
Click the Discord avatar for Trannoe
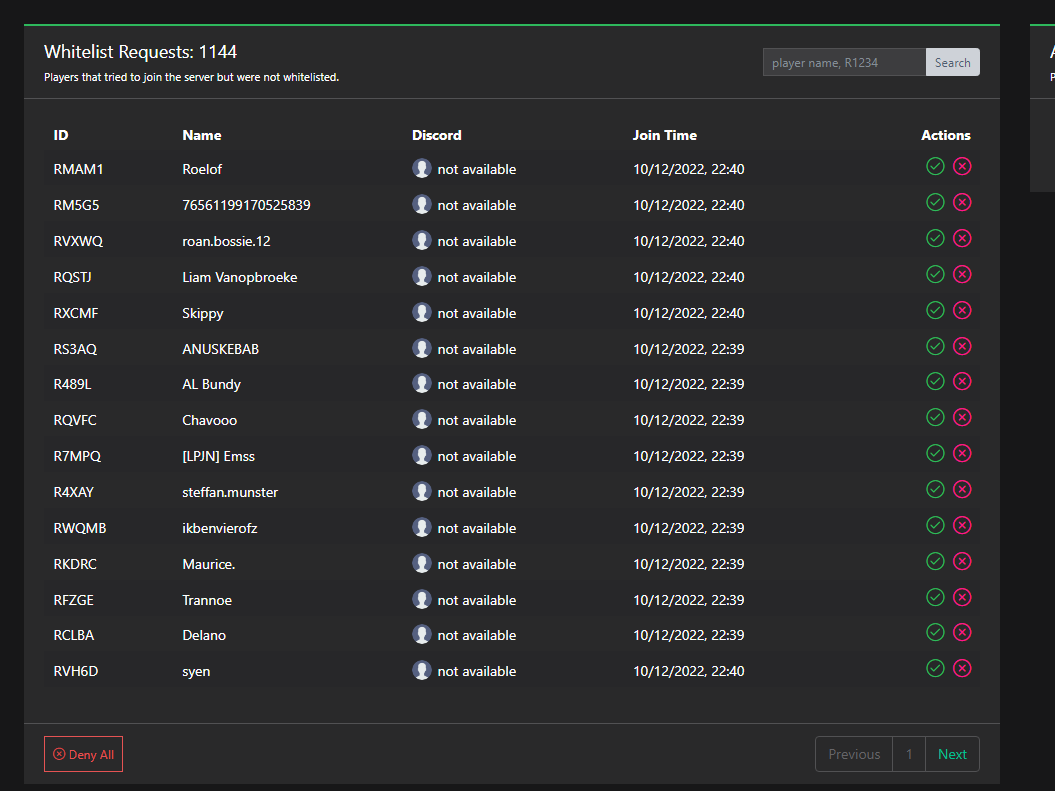(422, 599)
